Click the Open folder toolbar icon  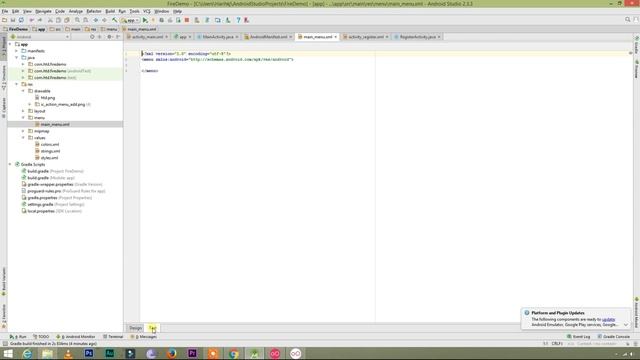coord(4,20)
